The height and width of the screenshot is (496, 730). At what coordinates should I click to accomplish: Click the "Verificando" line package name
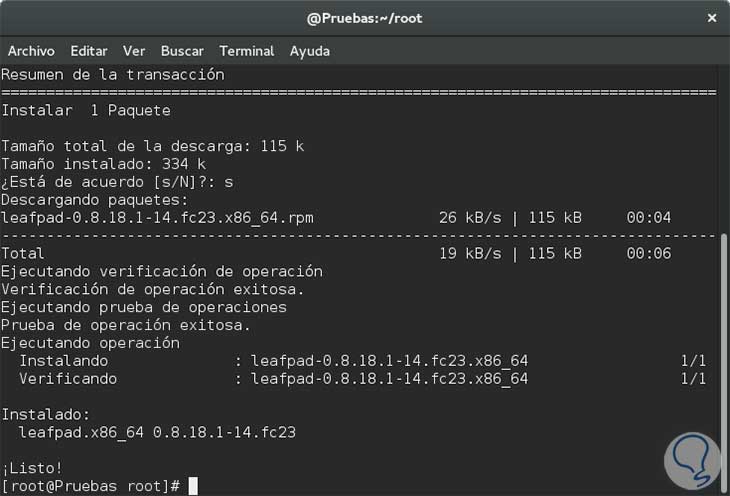(389, 379)
